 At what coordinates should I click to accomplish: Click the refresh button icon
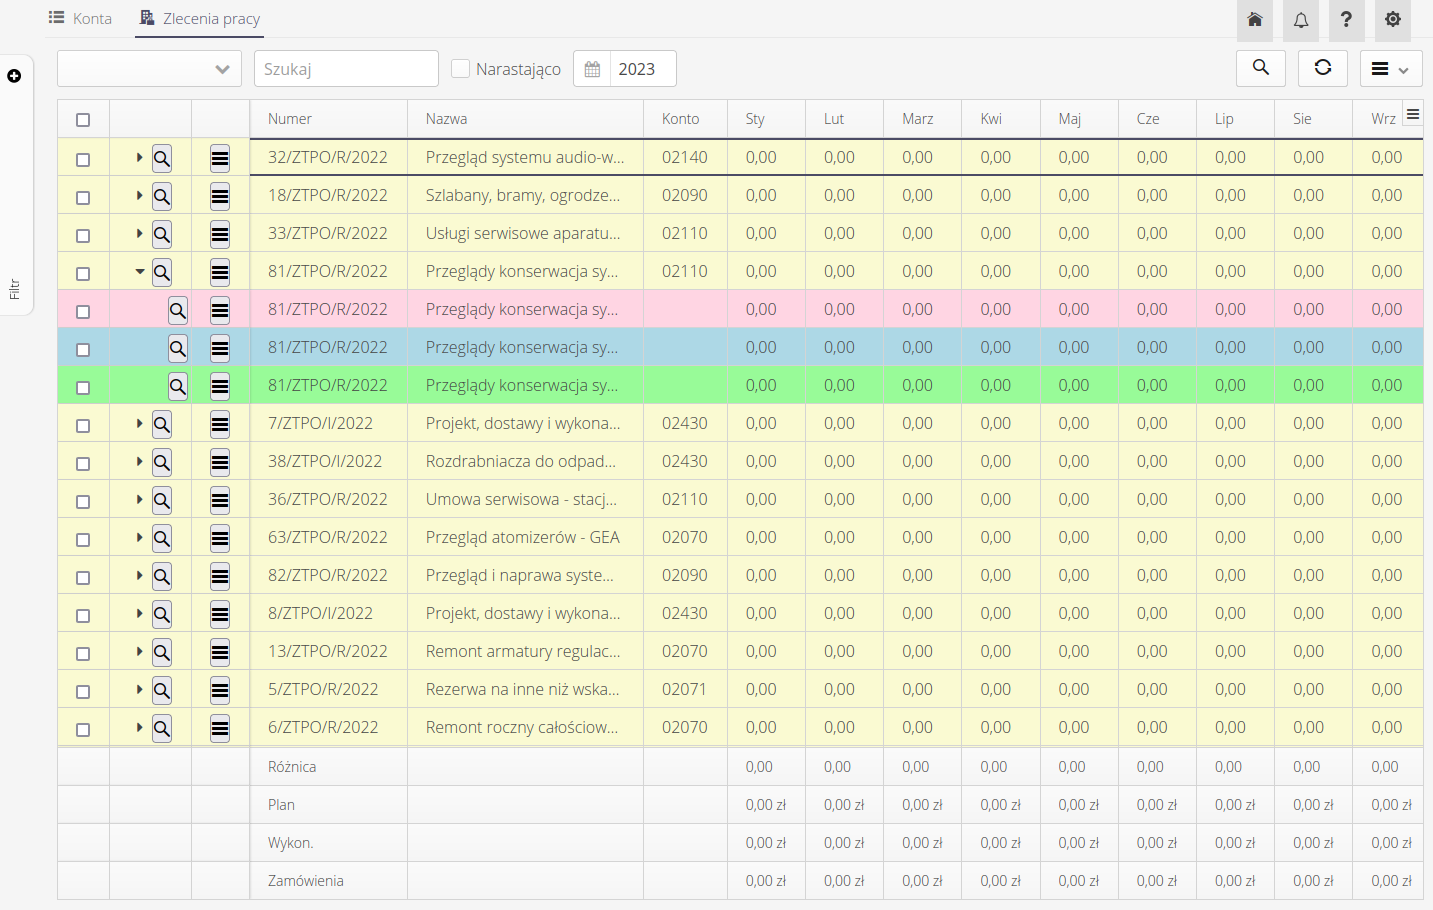[1322, 68]
